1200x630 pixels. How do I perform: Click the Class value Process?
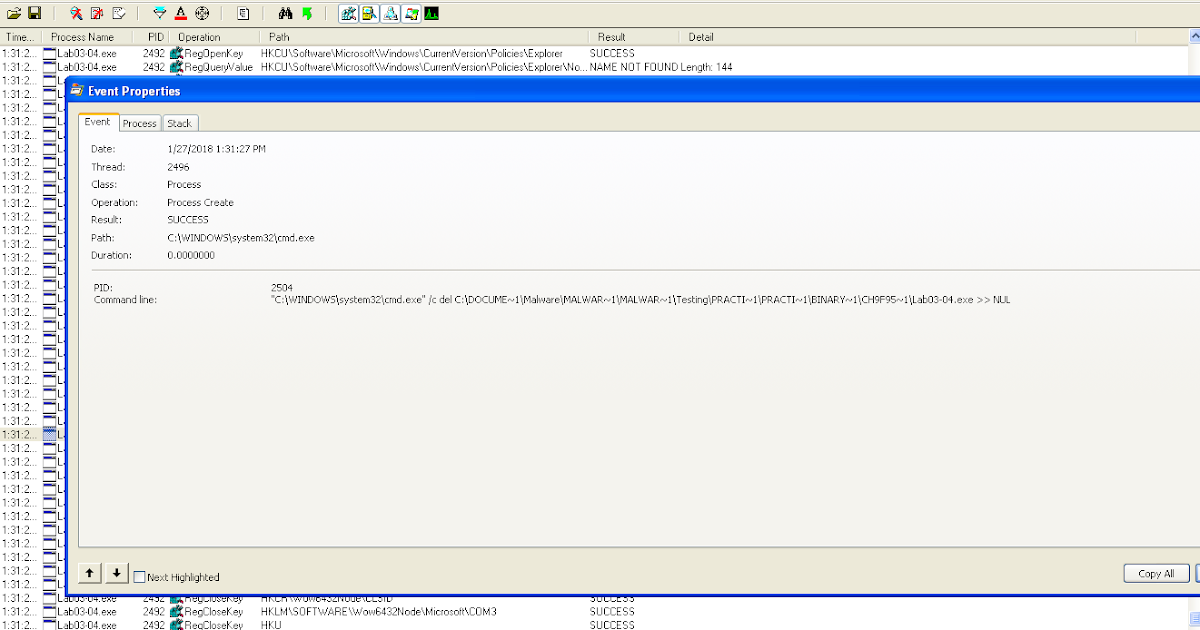click(x=184, y=185)
